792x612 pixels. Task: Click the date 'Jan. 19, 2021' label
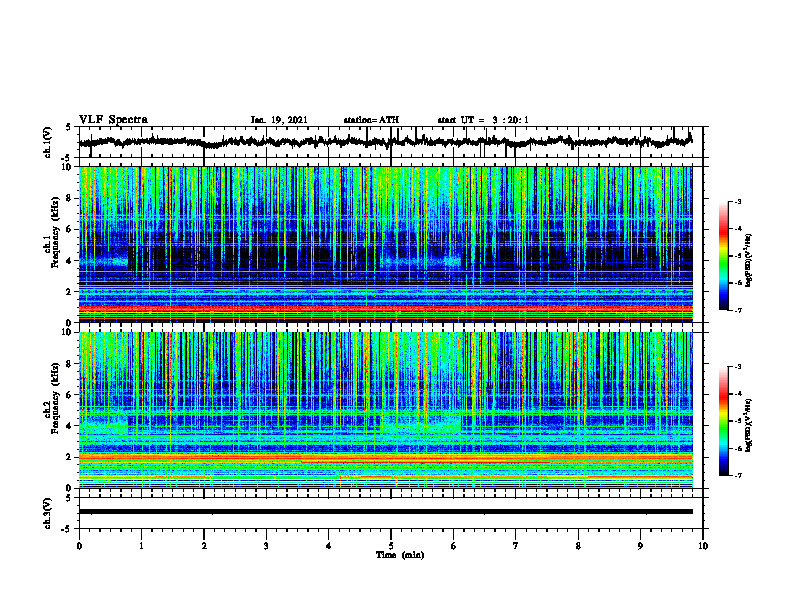[279, 120]
